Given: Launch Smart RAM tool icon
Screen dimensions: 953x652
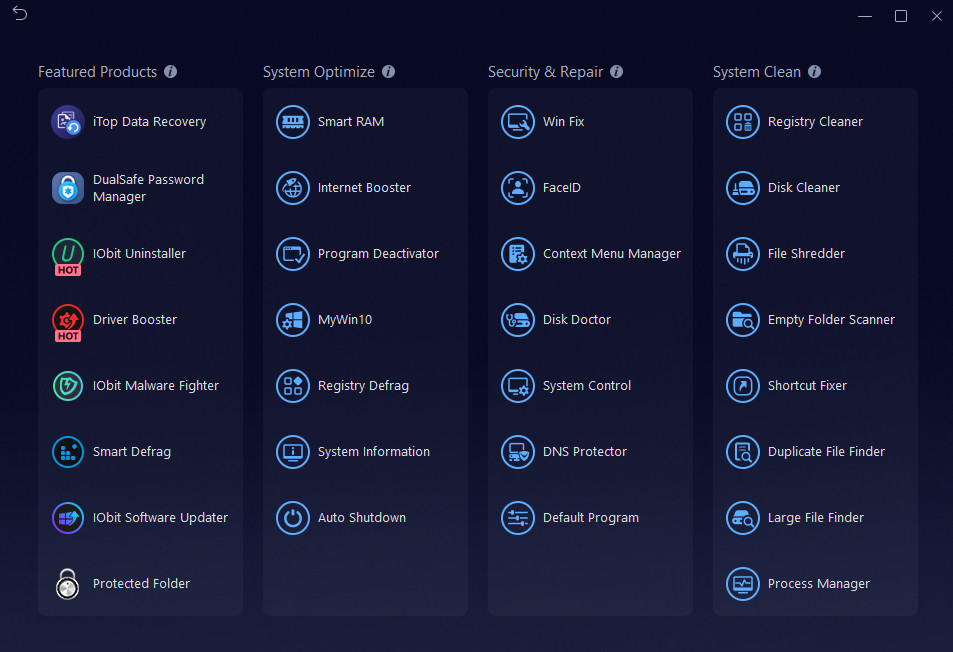Looking at the screenshot, I should point(293,122).
